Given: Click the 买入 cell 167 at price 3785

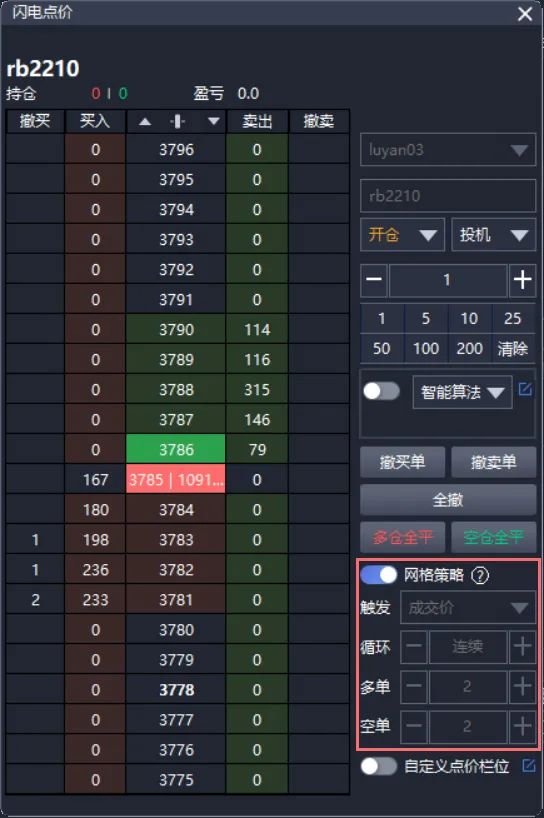Looking at the screenshot, I should click(x=95, y=479).
